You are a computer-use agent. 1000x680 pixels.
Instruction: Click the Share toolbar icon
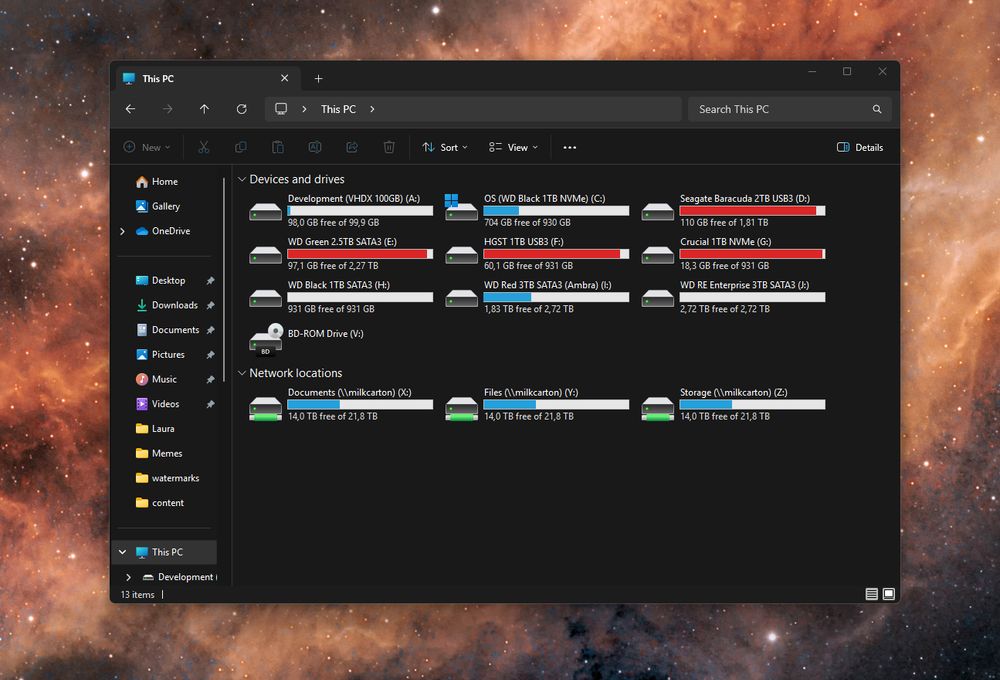[352, 147]
